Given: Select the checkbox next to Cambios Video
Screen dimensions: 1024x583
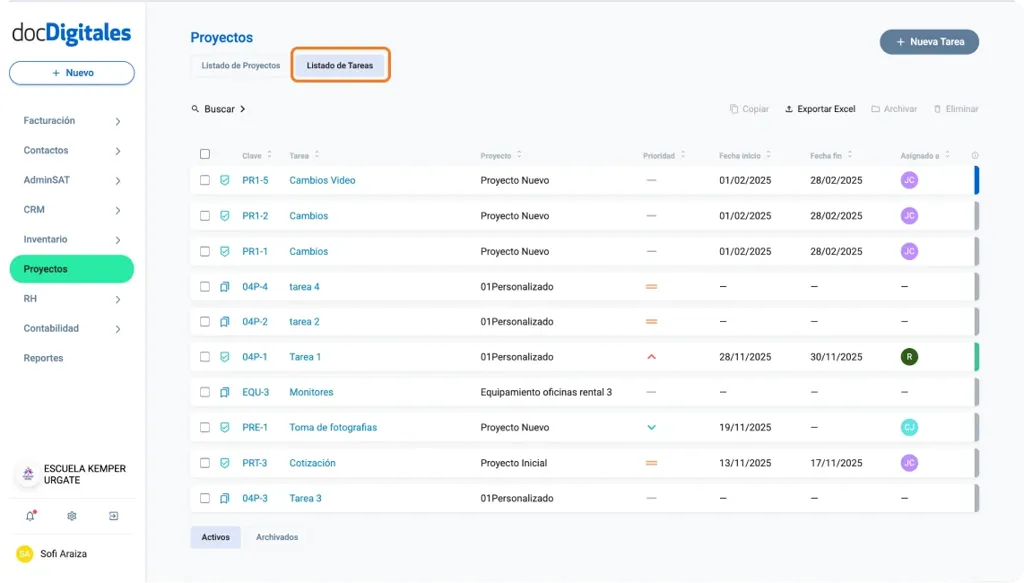Looking at the screenshot, I should [x=203, y=181].
